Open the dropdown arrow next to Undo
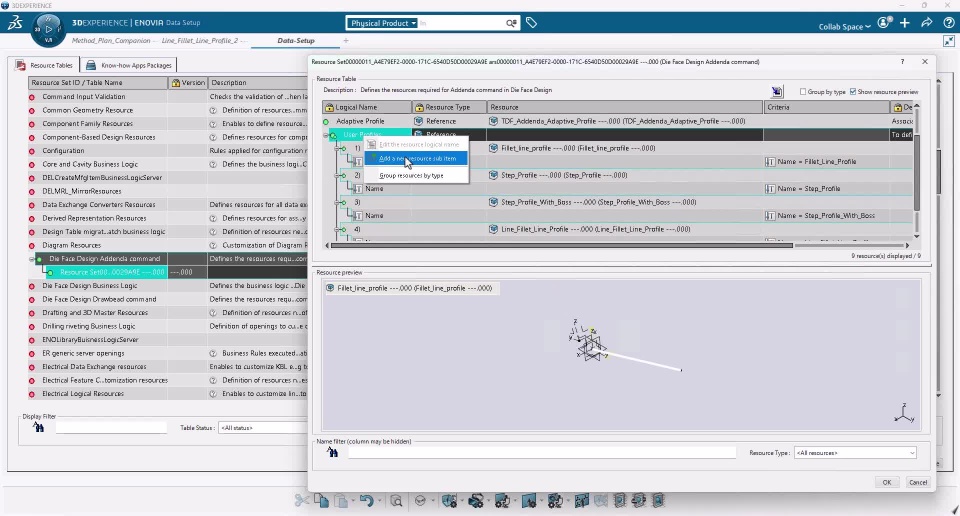Screen dimensions: 960x516 (x=379, y=501)
